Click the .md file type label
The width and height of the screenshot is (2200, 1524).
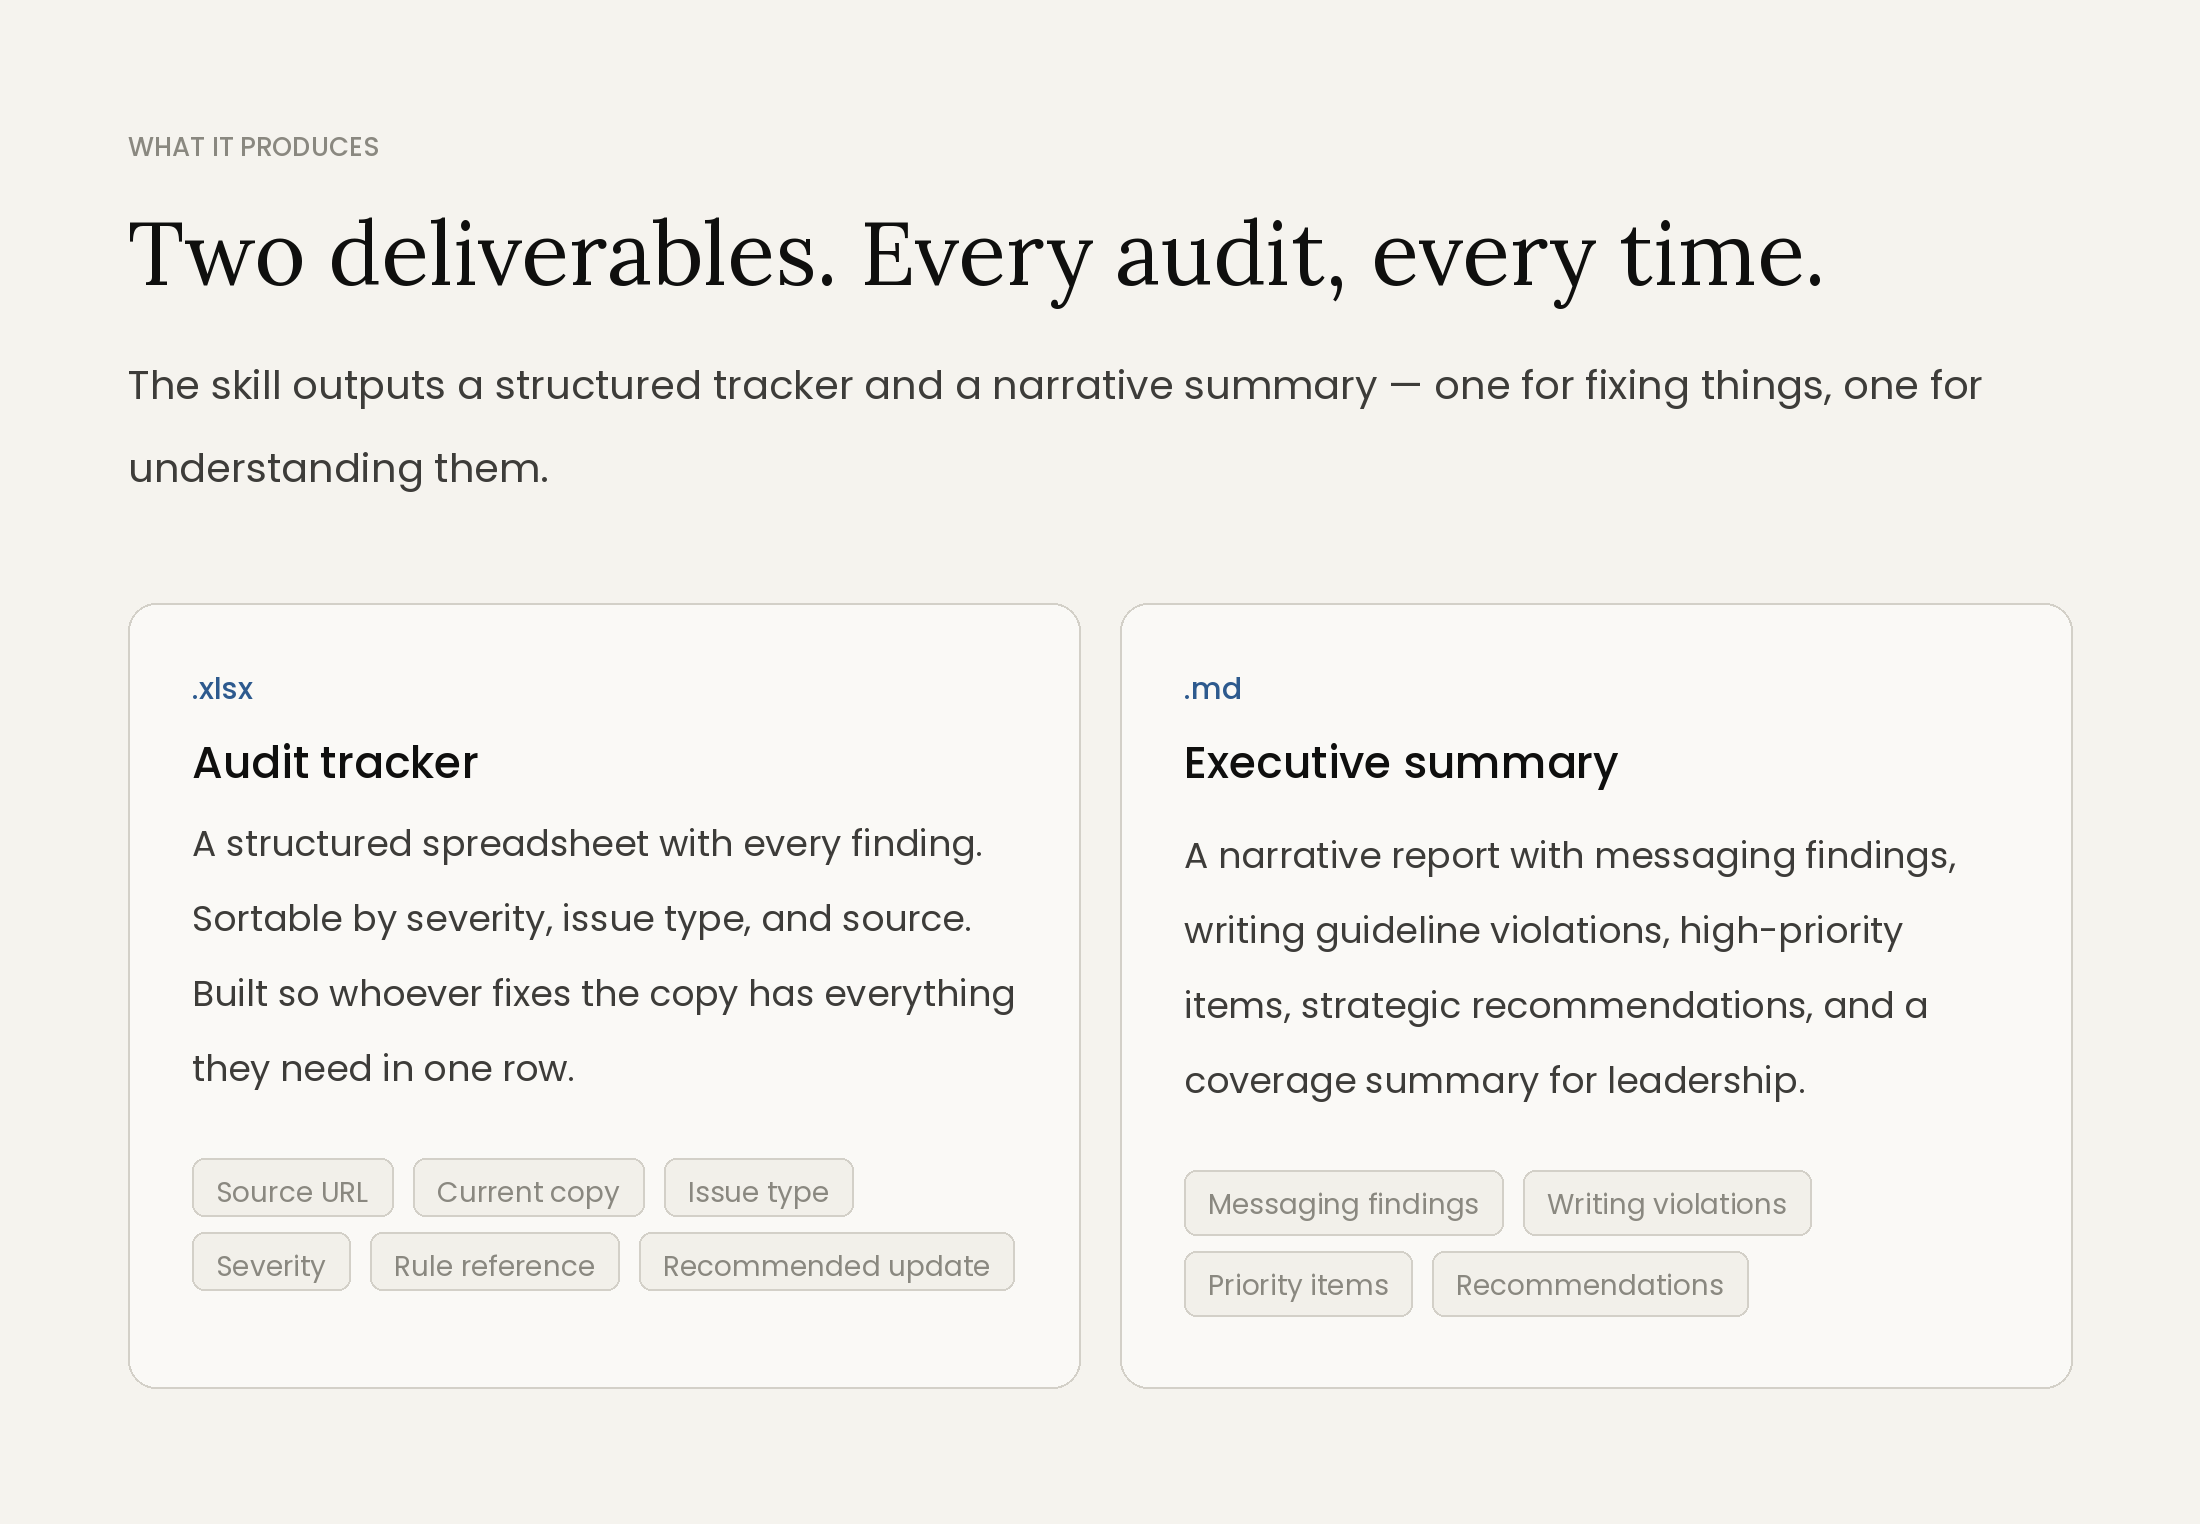(x=1212, y=689)
